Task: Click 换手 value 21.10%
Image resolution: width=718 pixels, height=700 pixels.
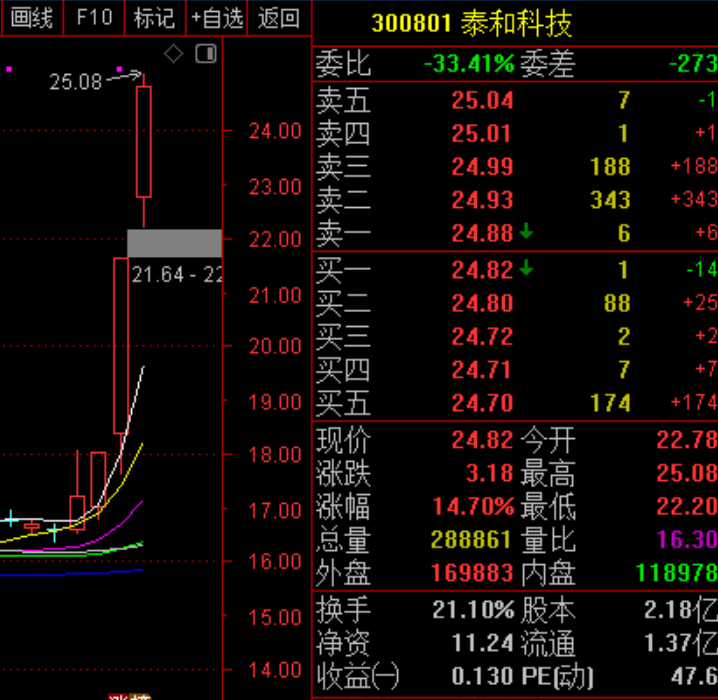Action: (x=473, y=610)
